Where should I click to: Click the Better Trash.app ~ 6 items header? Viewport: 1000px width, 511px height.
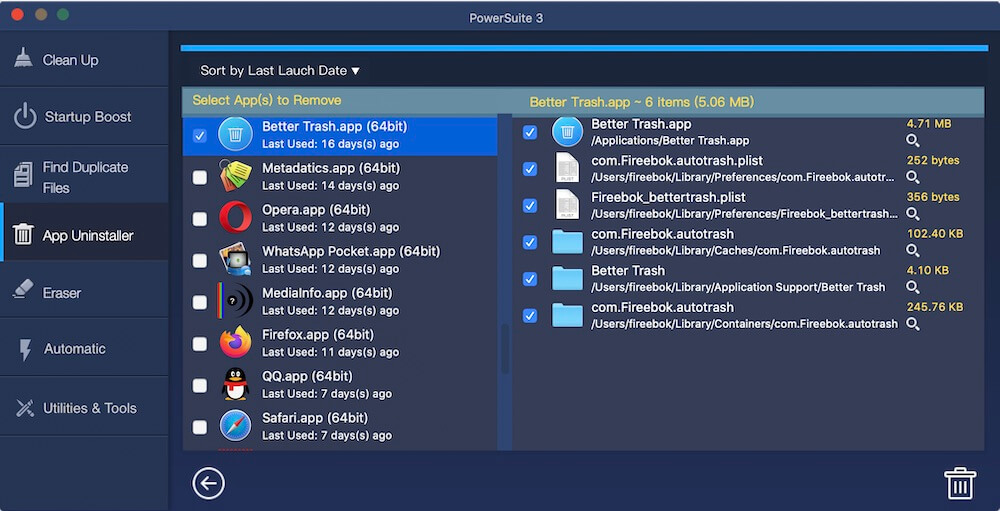642,102
